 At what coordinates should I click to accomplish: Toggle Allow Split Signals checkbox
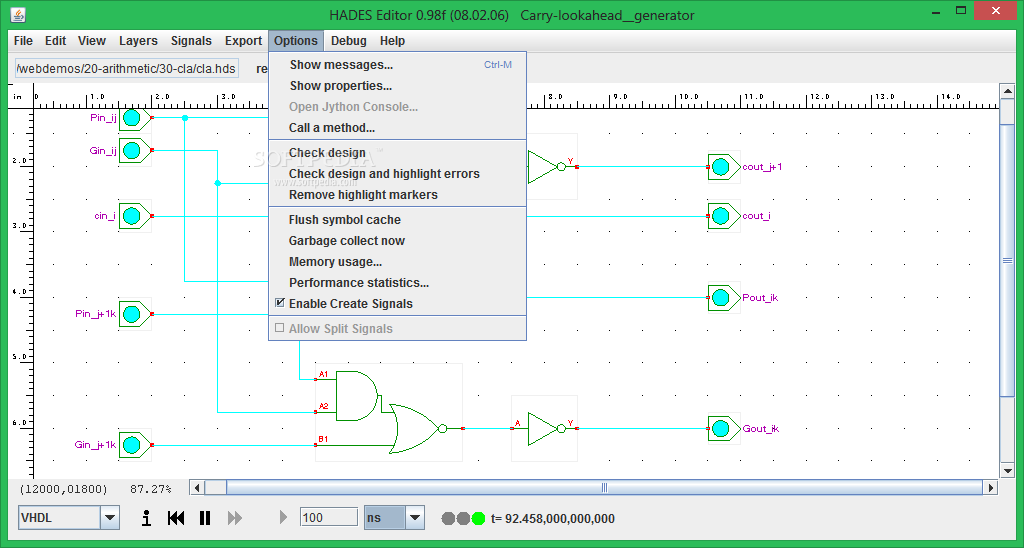280,328
